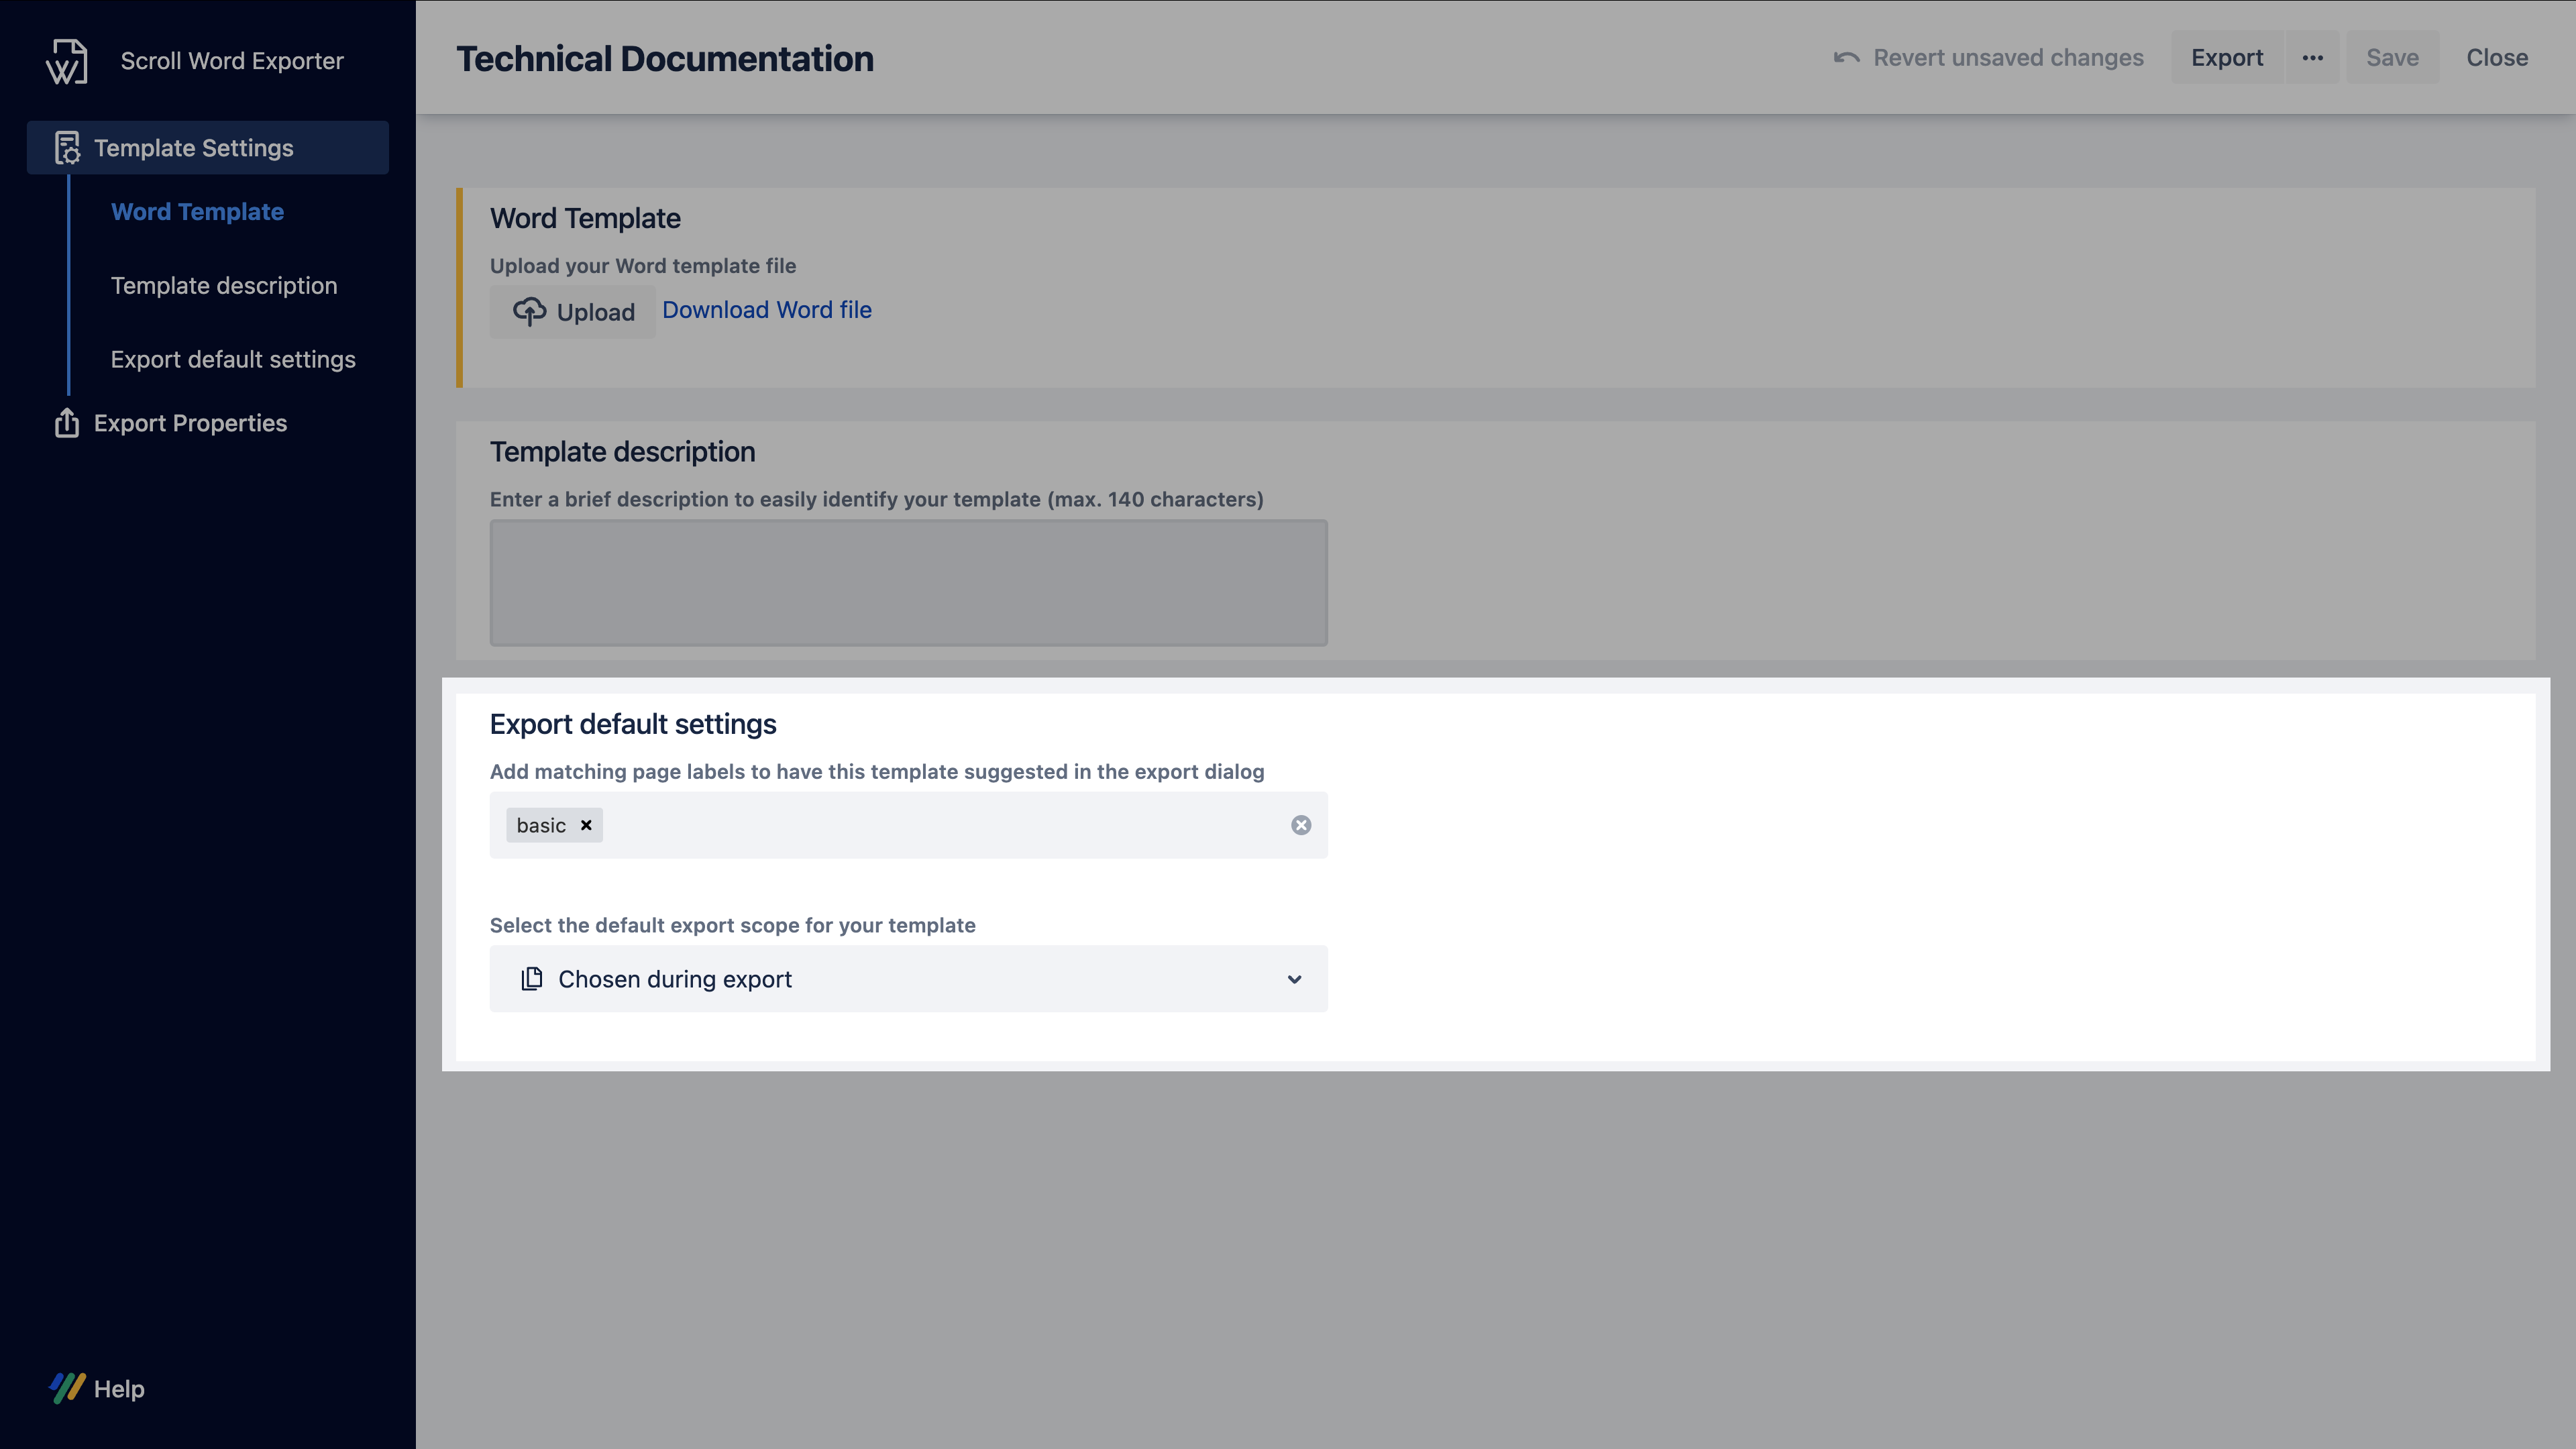Viewport: 2576px width, 1449px height.
Task: Click Revert unsaved changes
Action: pos(2009,57)
